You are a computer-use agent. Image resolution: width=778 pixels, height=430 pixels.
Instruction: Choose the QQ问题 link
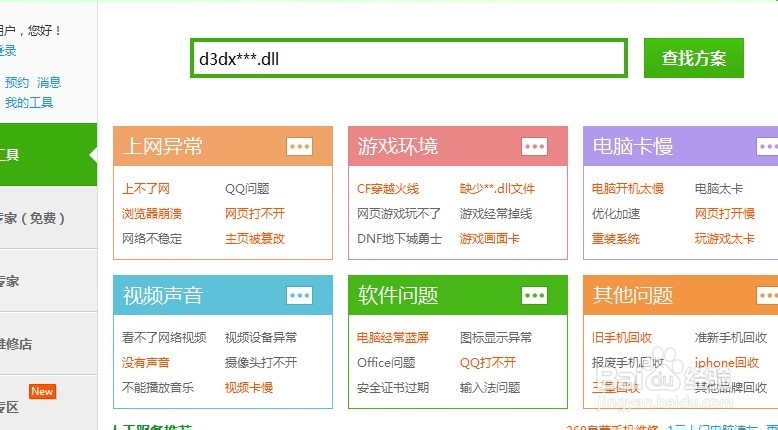[247, 188]
